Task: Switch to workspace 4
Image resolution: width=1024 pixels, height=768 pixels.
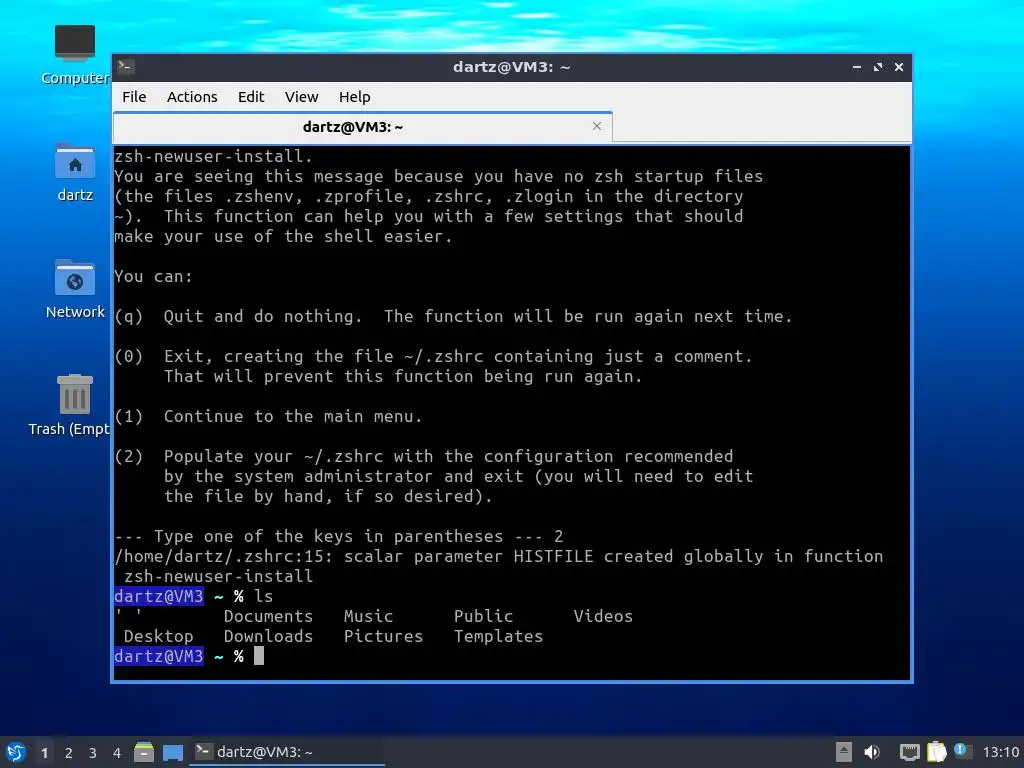Action: tap(117, 753)
